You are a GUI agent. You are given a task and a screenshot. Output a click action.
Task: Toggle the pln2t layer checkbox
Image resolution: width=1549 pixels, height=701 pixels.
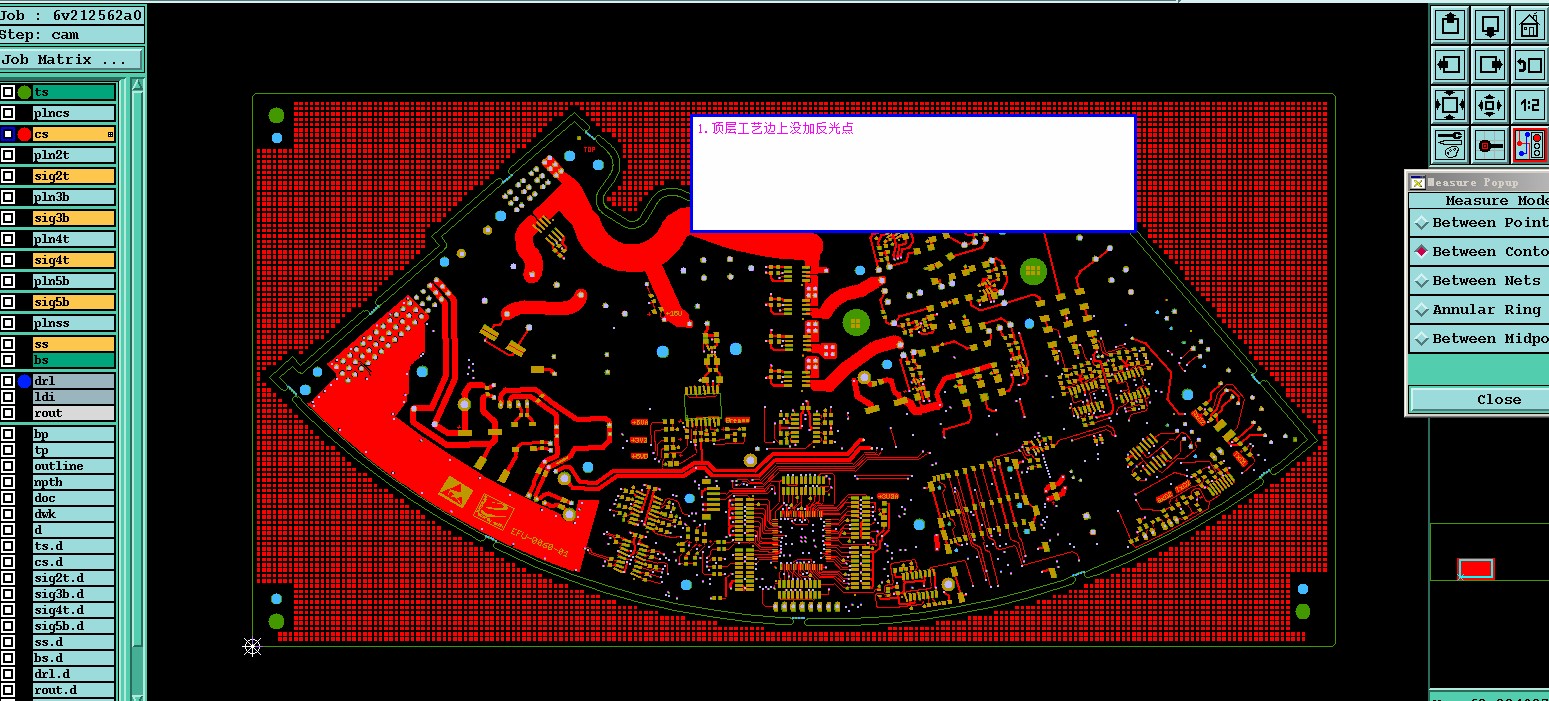(8, 155)
